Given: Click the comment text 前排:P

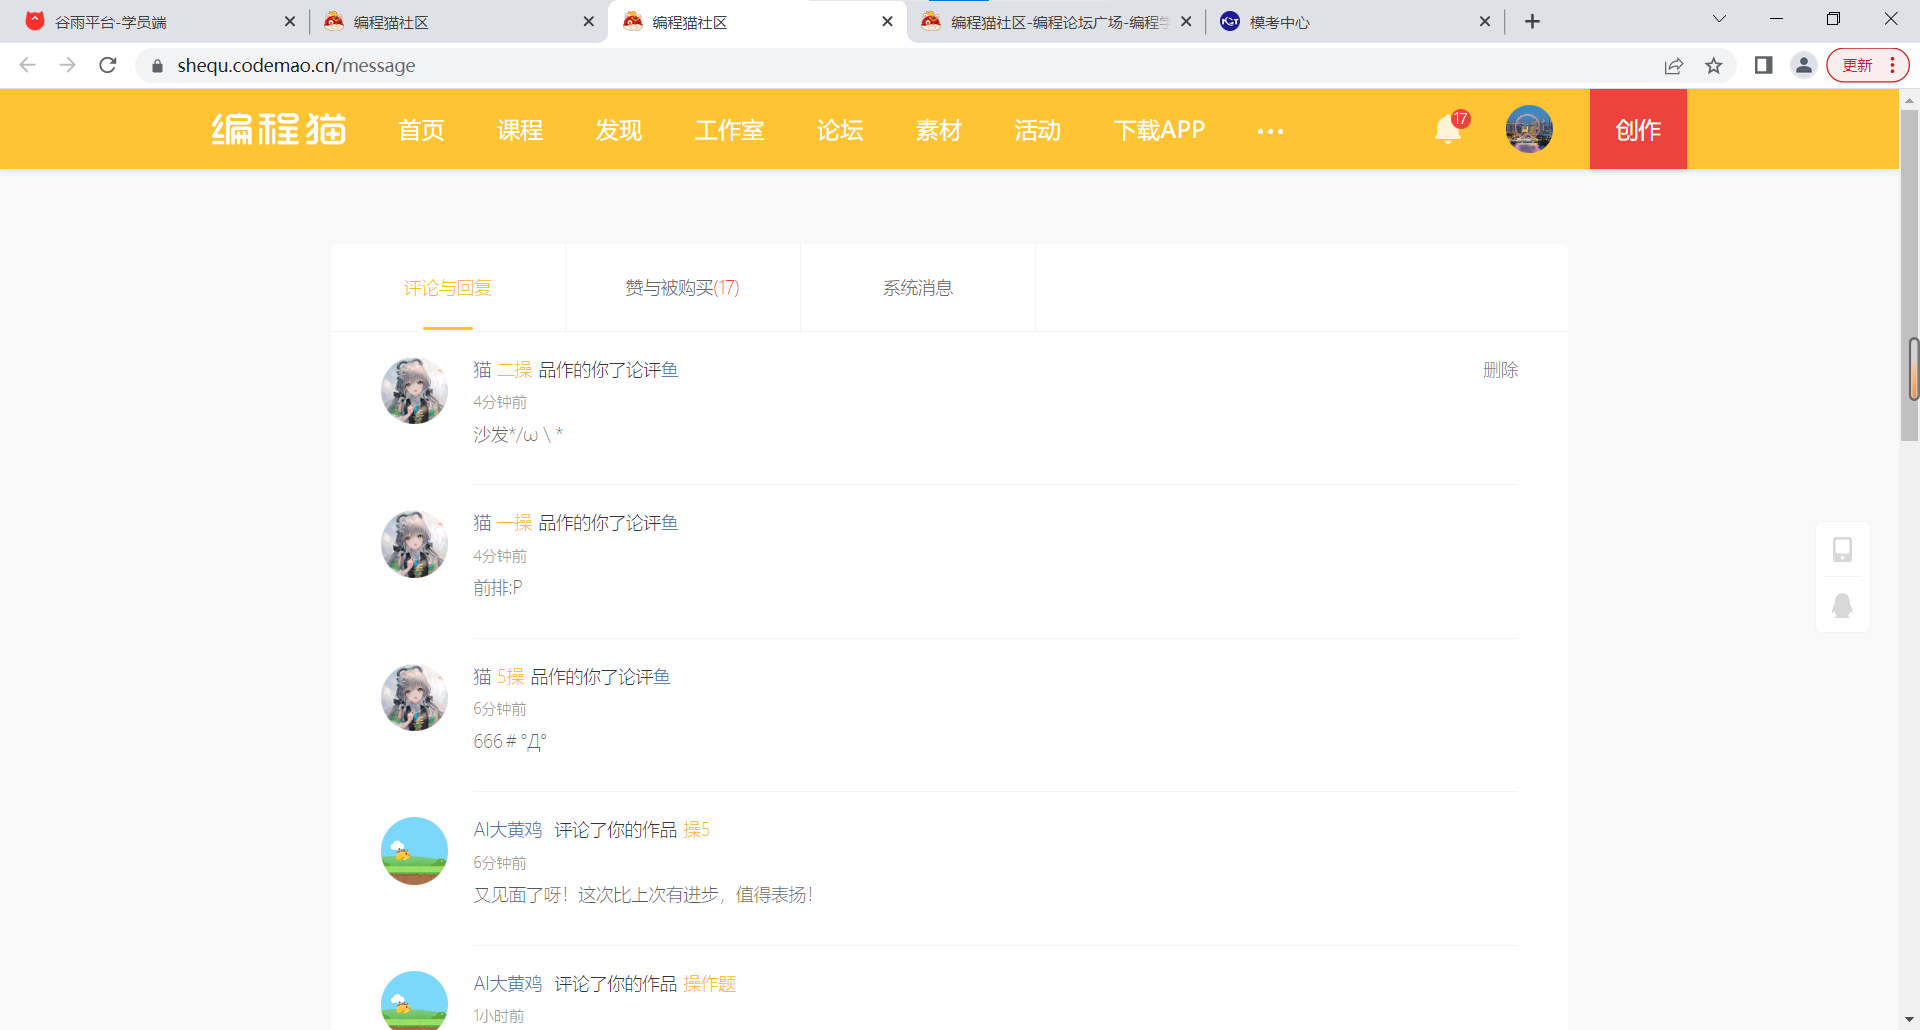Looking at the screenshot, I should point(498,588).
